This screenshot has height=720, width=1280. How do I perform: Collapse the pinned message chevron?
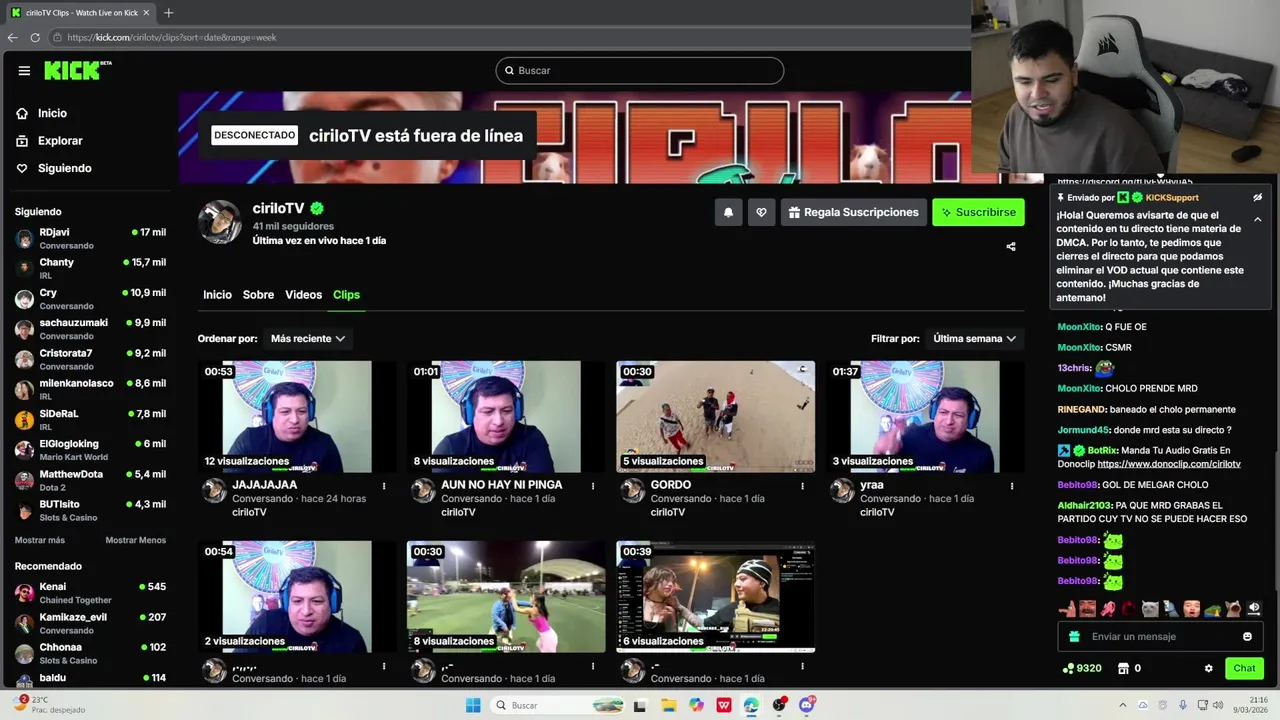[1257, 219]
